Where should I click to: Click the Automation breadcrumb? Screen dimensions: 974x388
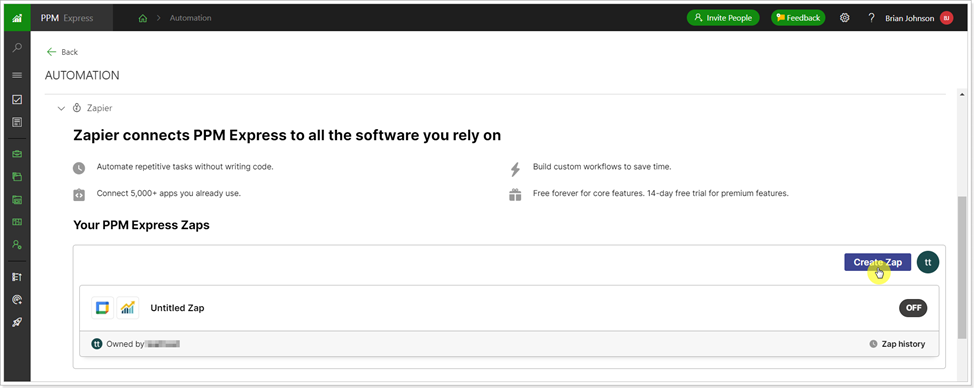pyautogui.click(x=191, y=18)
